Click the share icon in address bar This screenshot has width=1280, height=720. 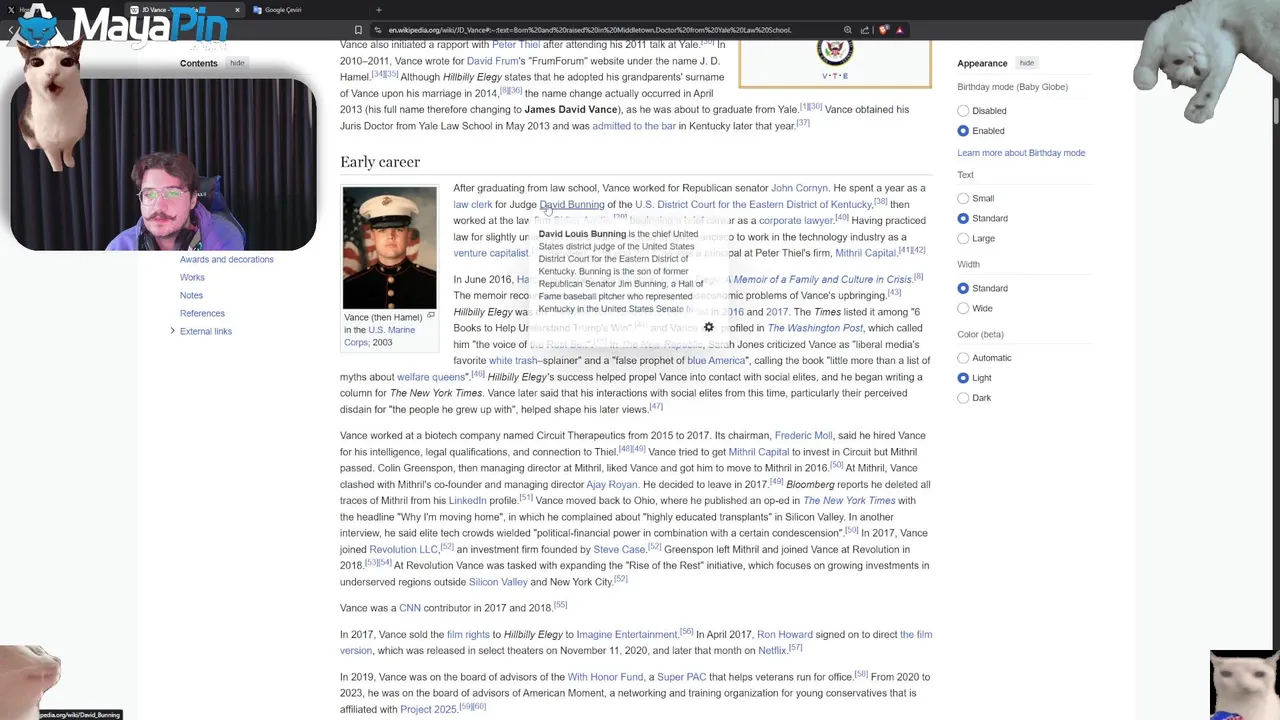pos(865,30)
